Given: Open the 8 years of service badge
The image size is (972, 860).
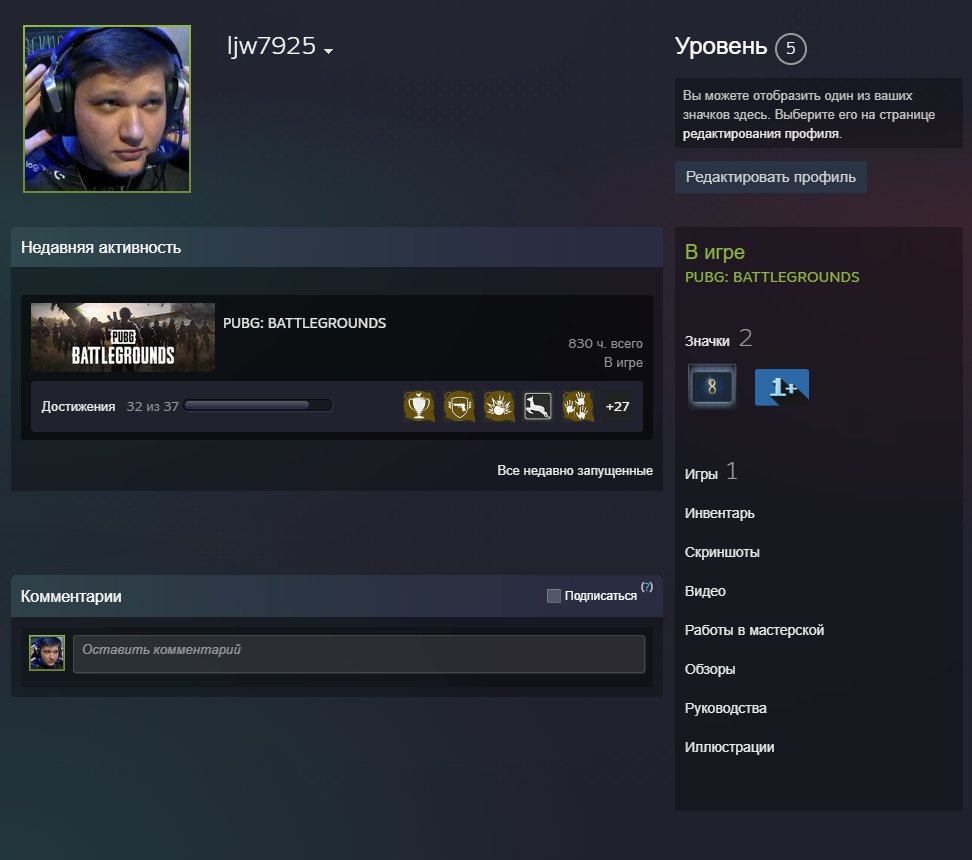Looking at the screenshot, I should point(712,386).
